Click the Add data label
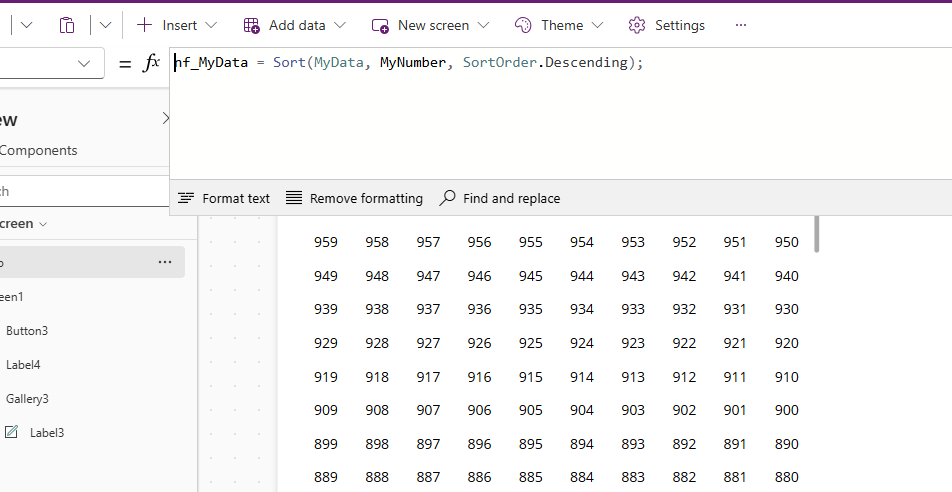 click(298, 26)
